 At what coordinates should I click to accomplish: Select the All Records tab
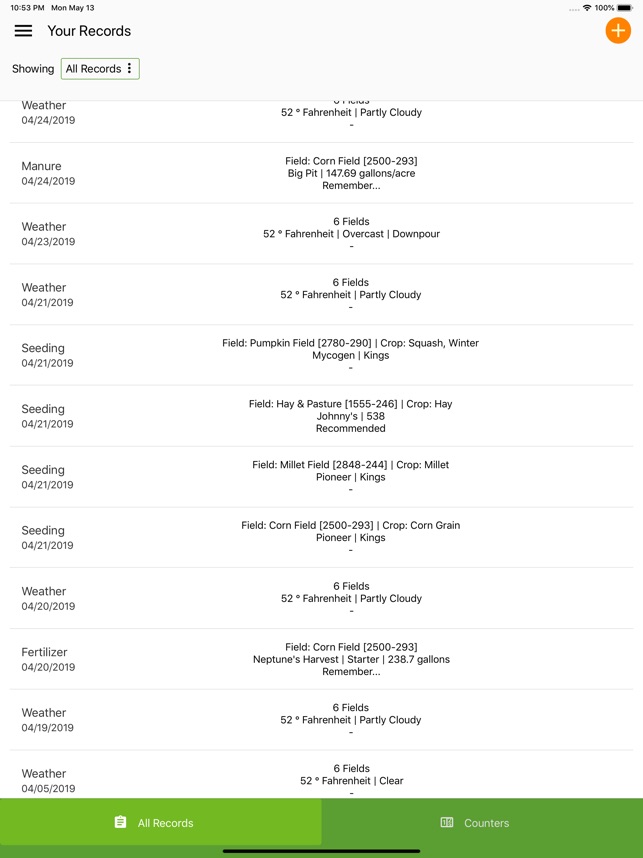160,823
